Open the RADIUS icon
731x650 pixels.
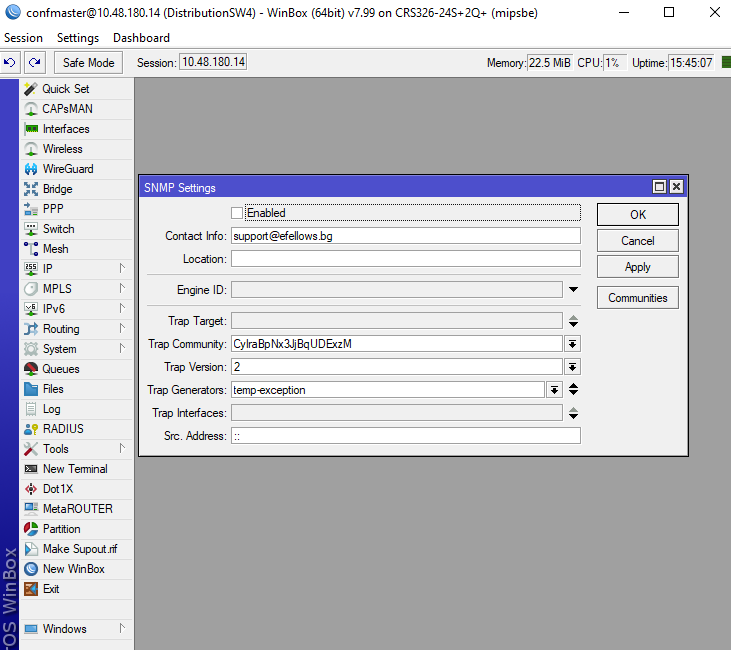pos(31,429)
